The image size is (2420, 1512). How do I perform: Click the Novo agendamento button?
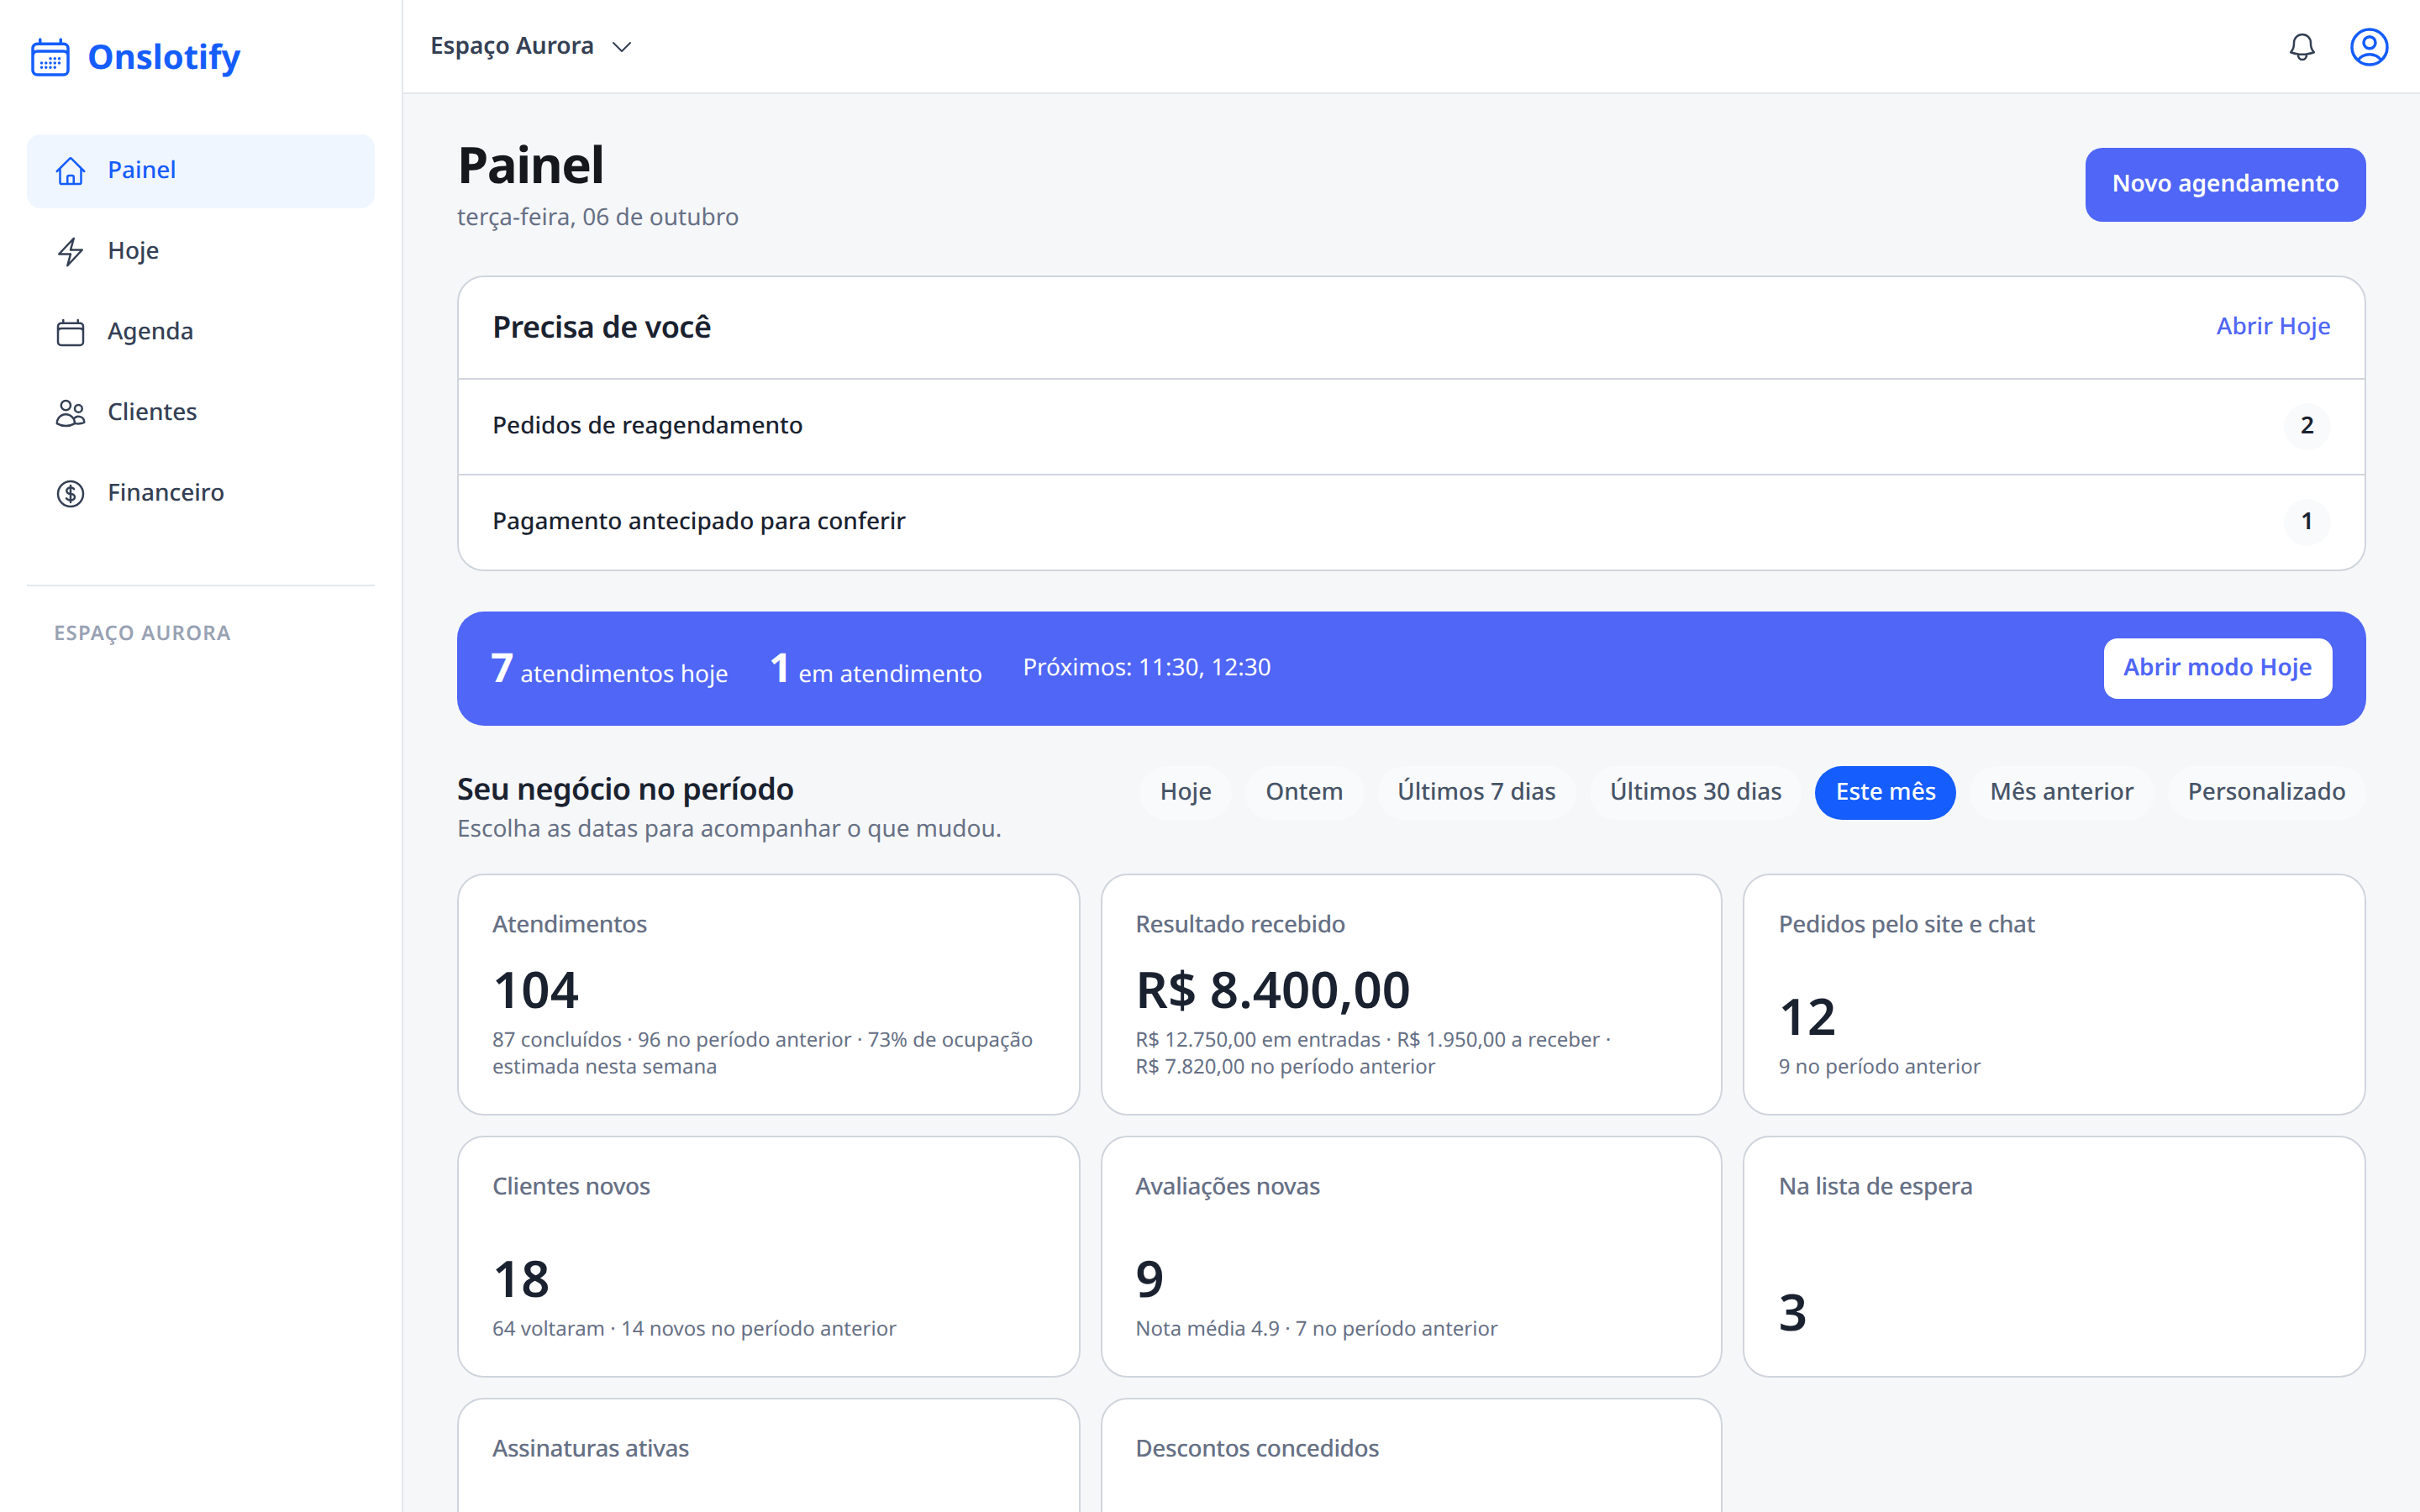click(x=2225, y=184)
